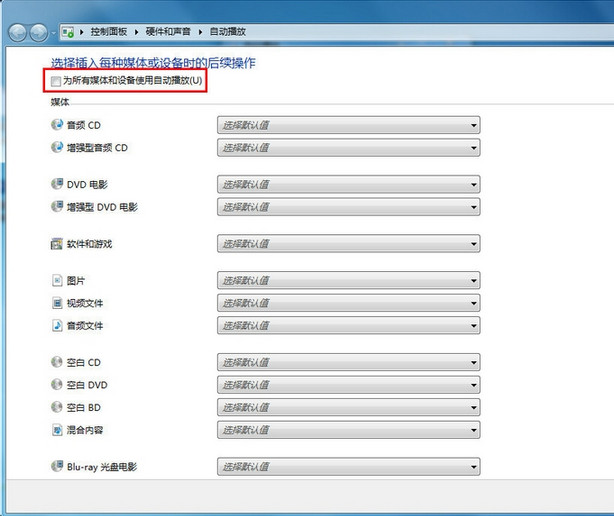
Task: Click the 图片 label text
Action: (x=76, y=281)
